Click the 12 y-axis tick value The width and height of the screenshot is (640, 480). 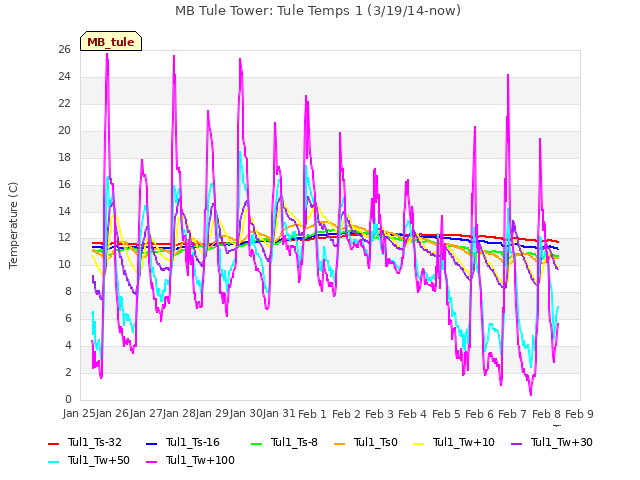[x=64, y=238]
